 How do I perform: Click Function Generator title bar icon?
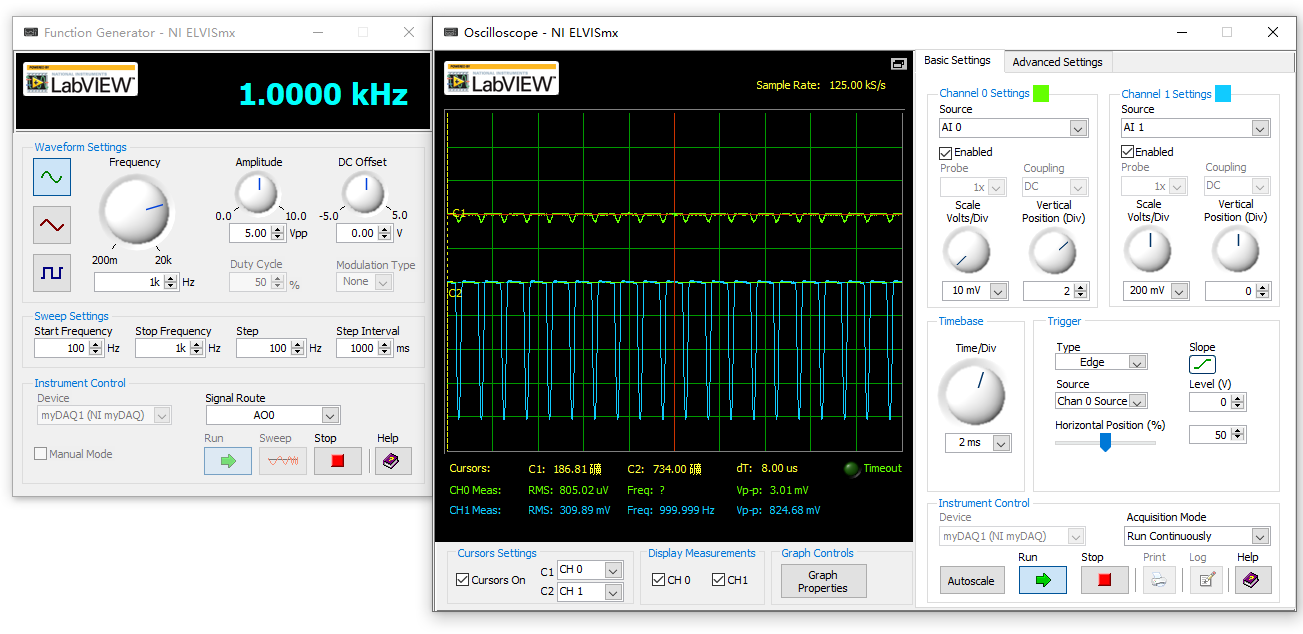point(31,33)
